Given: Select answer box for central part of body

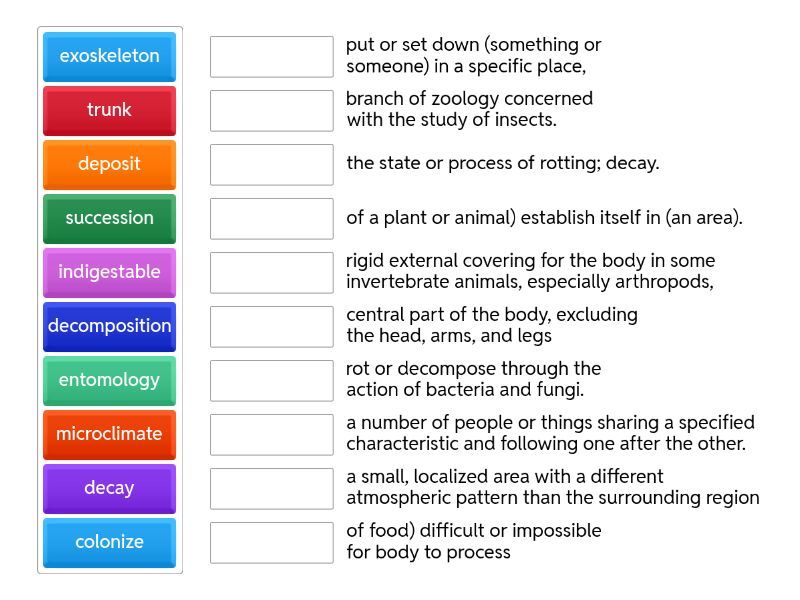Looking at the screenshot, I should [271, 326].
